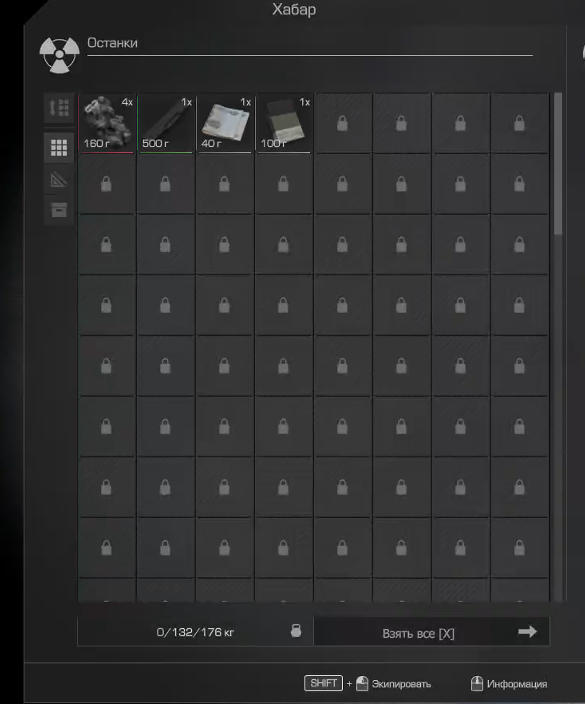Image resolution: width=585 pixels, height=704 pixels.
Task: Click the arrow next to Взять все
Action: pyautogui.click(x=527, y=632)
